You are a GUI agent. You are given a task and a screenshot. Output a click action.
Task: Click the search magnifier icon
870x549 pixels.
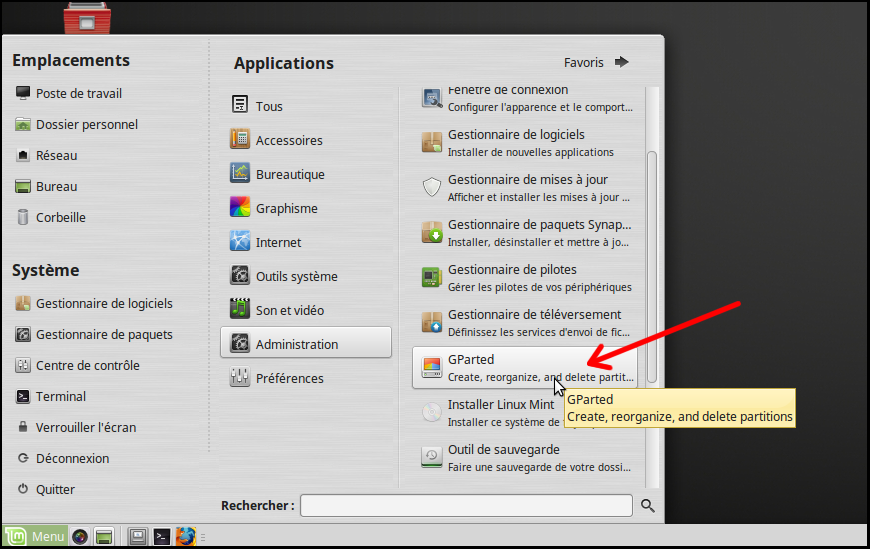pyautogui.click(x=648, y=506)
